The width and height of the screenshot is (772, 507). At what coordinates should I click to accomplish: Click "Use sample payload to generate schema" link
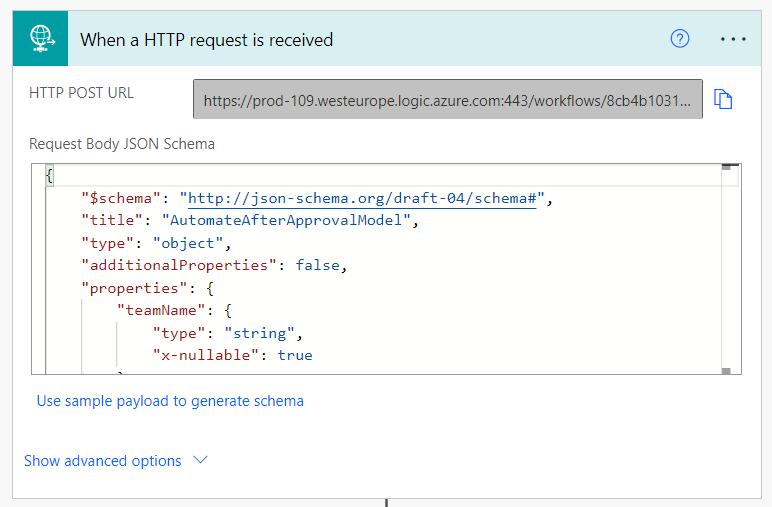point(170,401)
